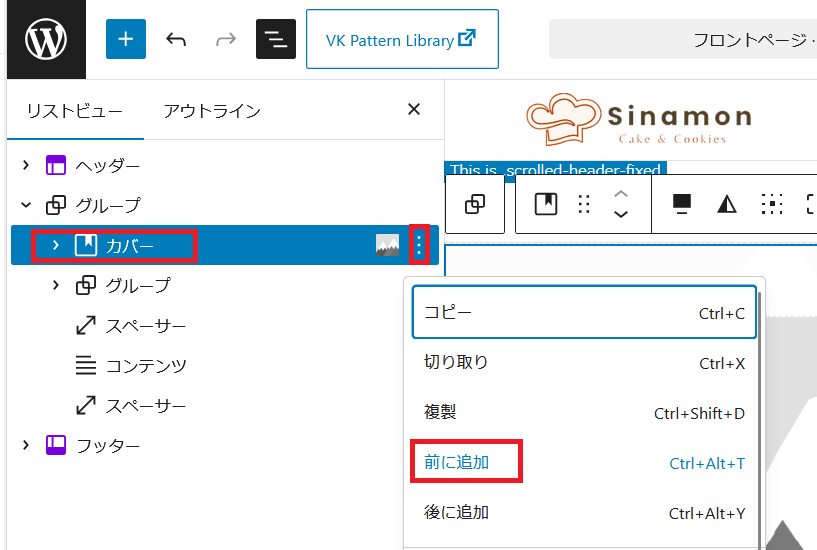Open the VK Pattern Library link
The width and height of the screenshot is (817, 550).
click(x=402, y=40)
